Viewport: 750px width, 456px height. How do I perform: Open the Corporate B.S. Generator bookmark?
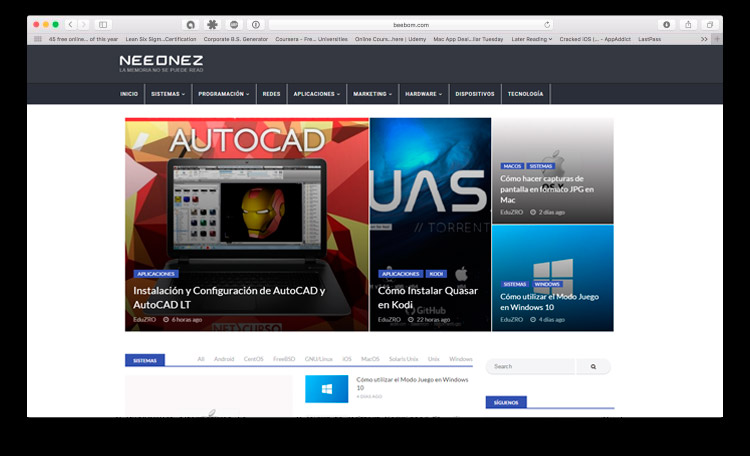(x=236, y=39)
